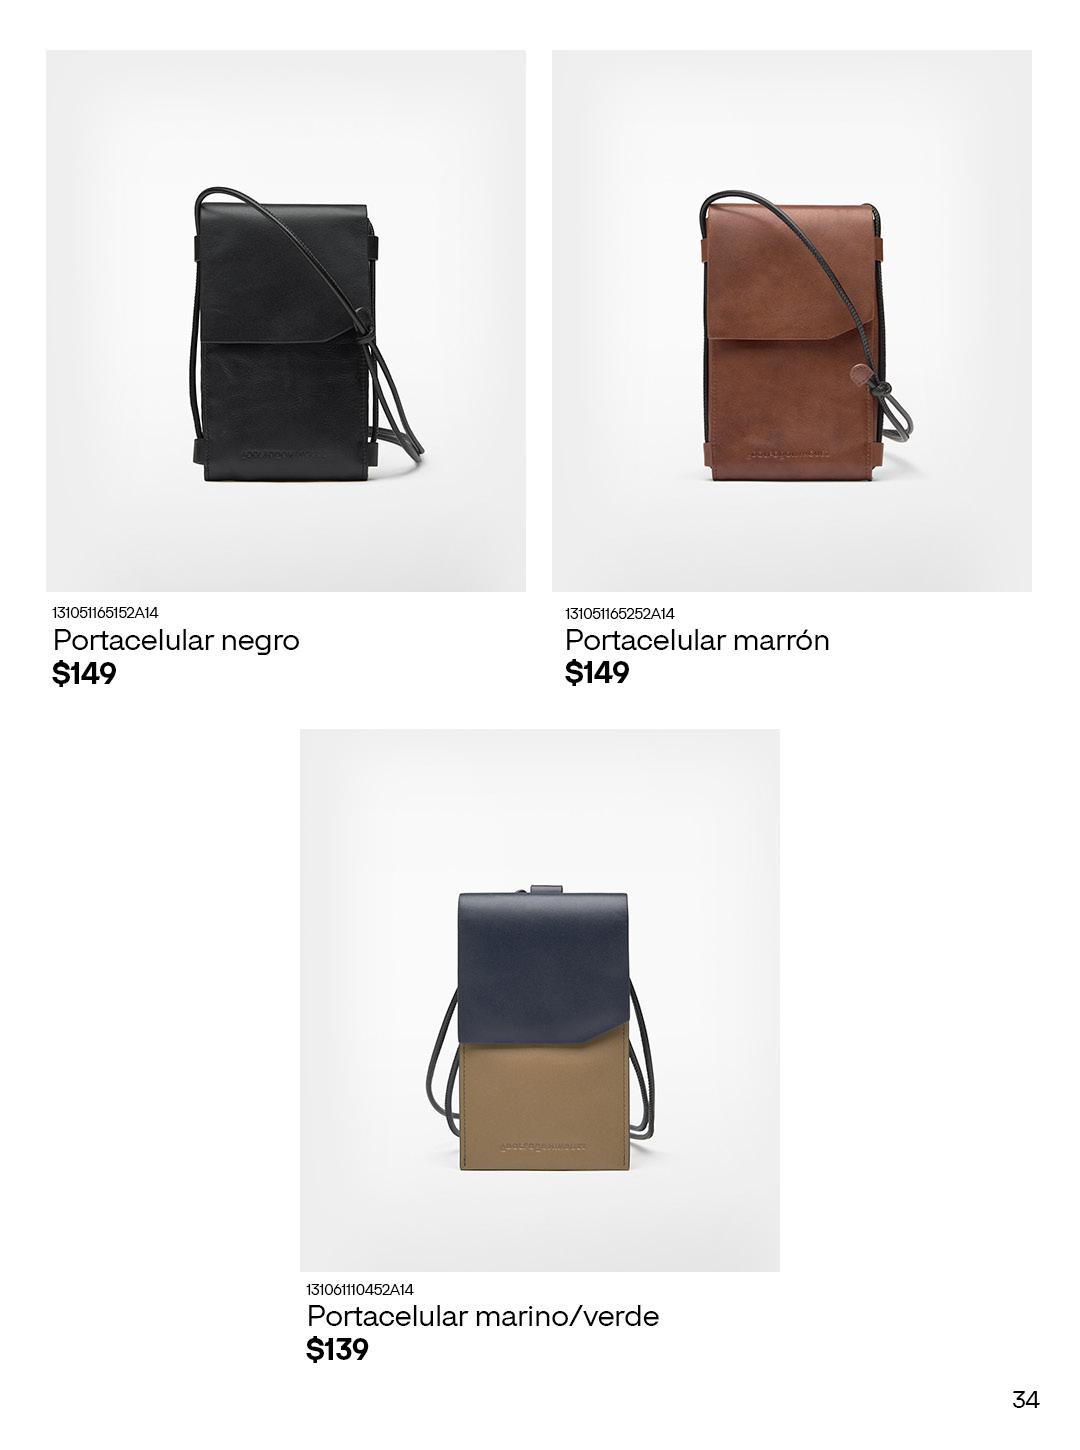Click the Portacelular marino/verde product title

[483, 1316]
